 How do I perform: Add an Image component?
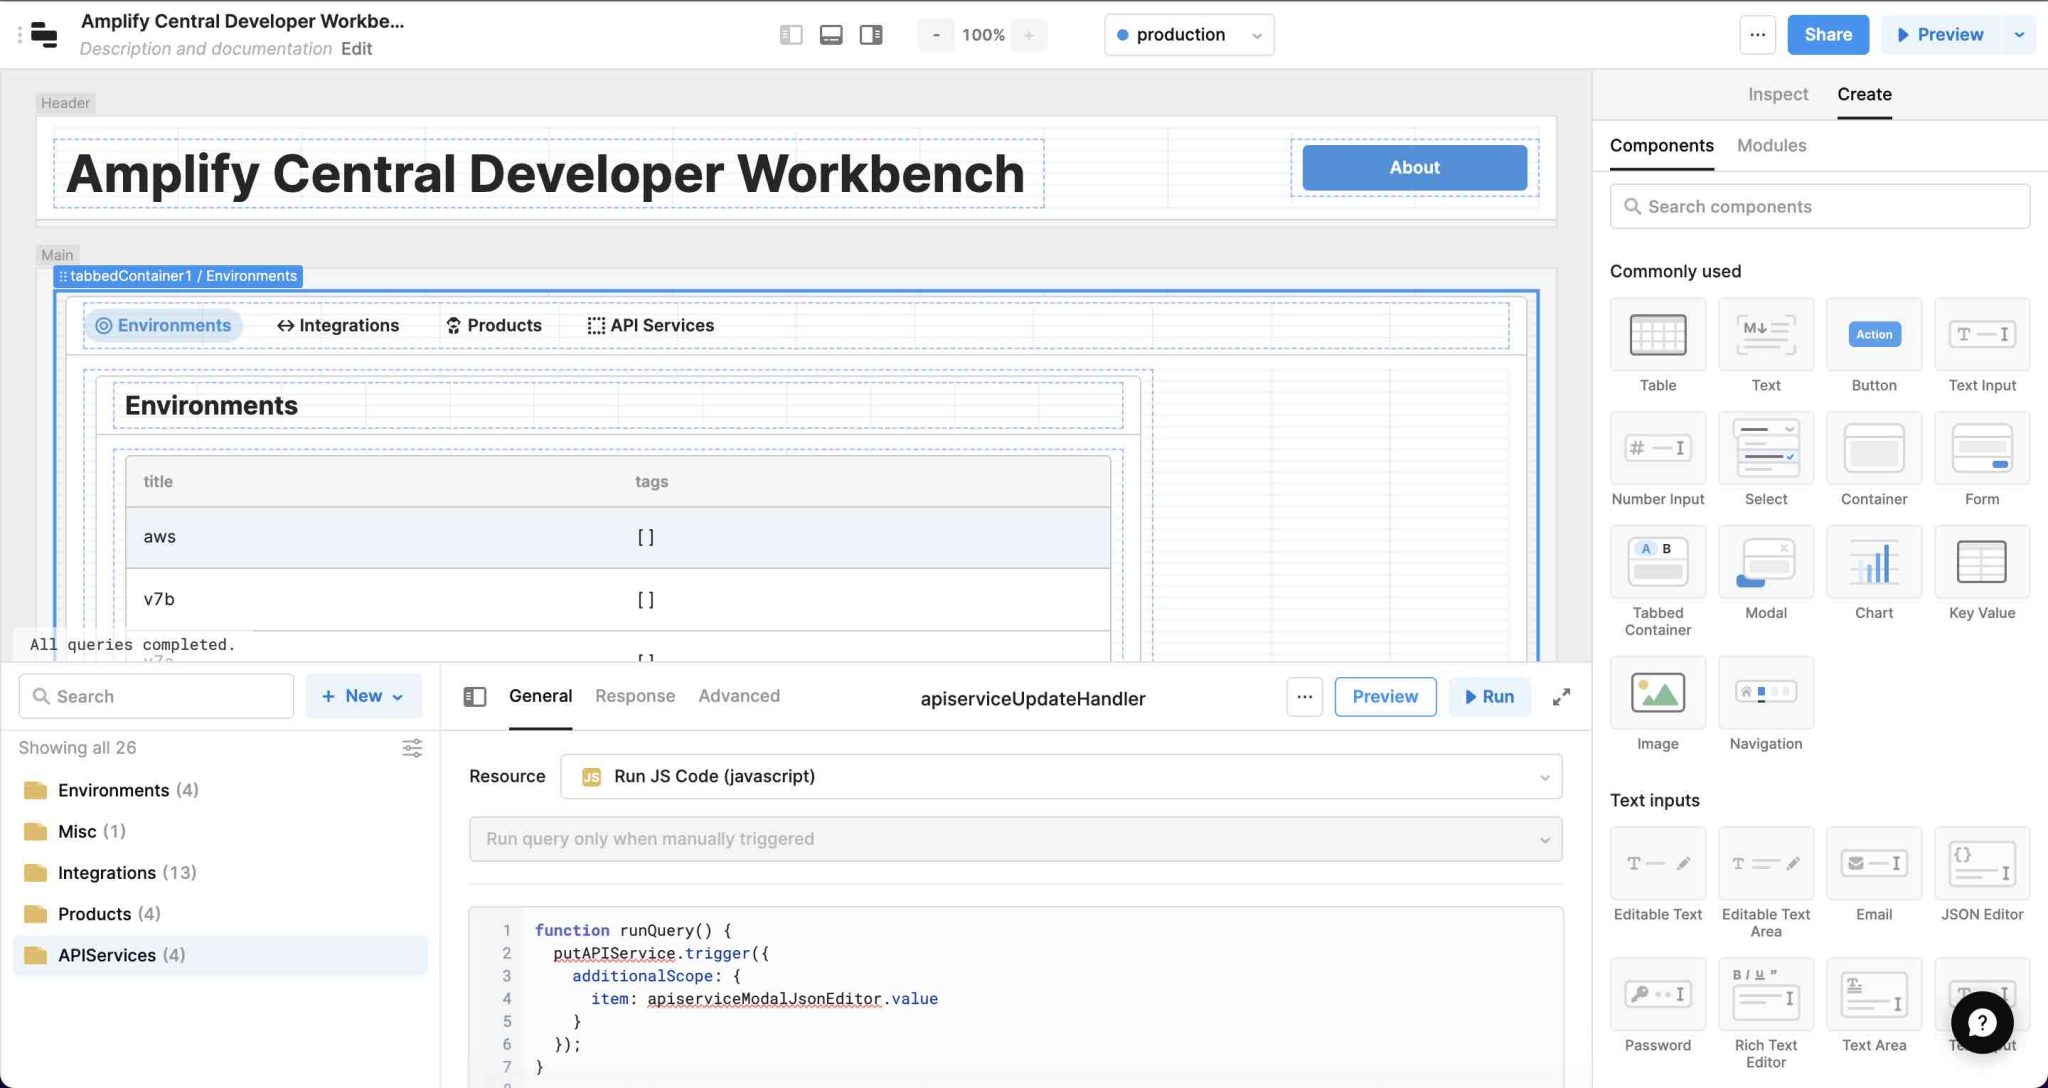(1657, 692)
